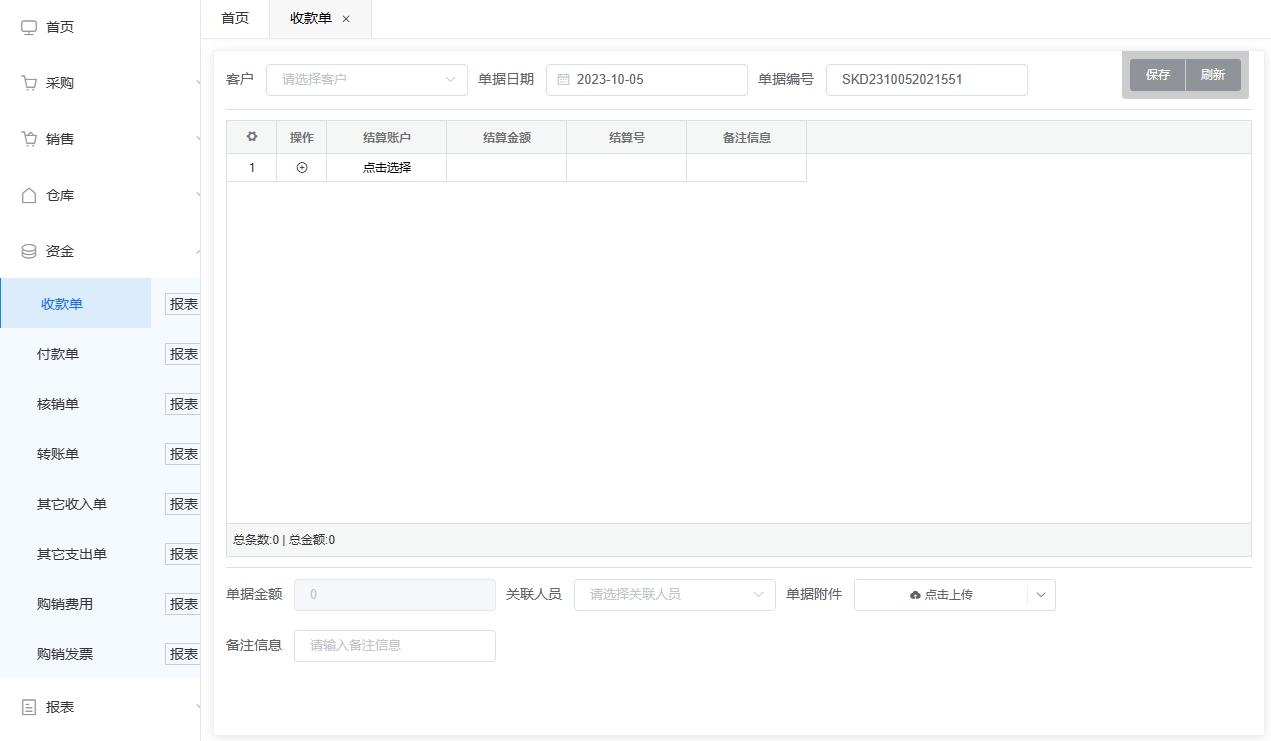The height and width of the screenshot is (741, 1271).
Task: Open the attachment list dropdown arrow
Action: click(1041, 595)
